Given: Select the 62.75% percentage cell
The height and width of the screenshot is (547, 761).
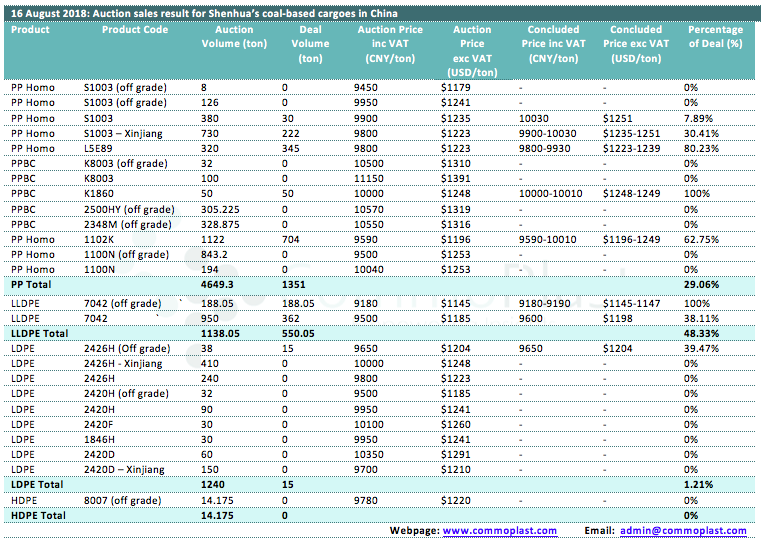Looking at the screenshot, I should click(x=704, y=240).
